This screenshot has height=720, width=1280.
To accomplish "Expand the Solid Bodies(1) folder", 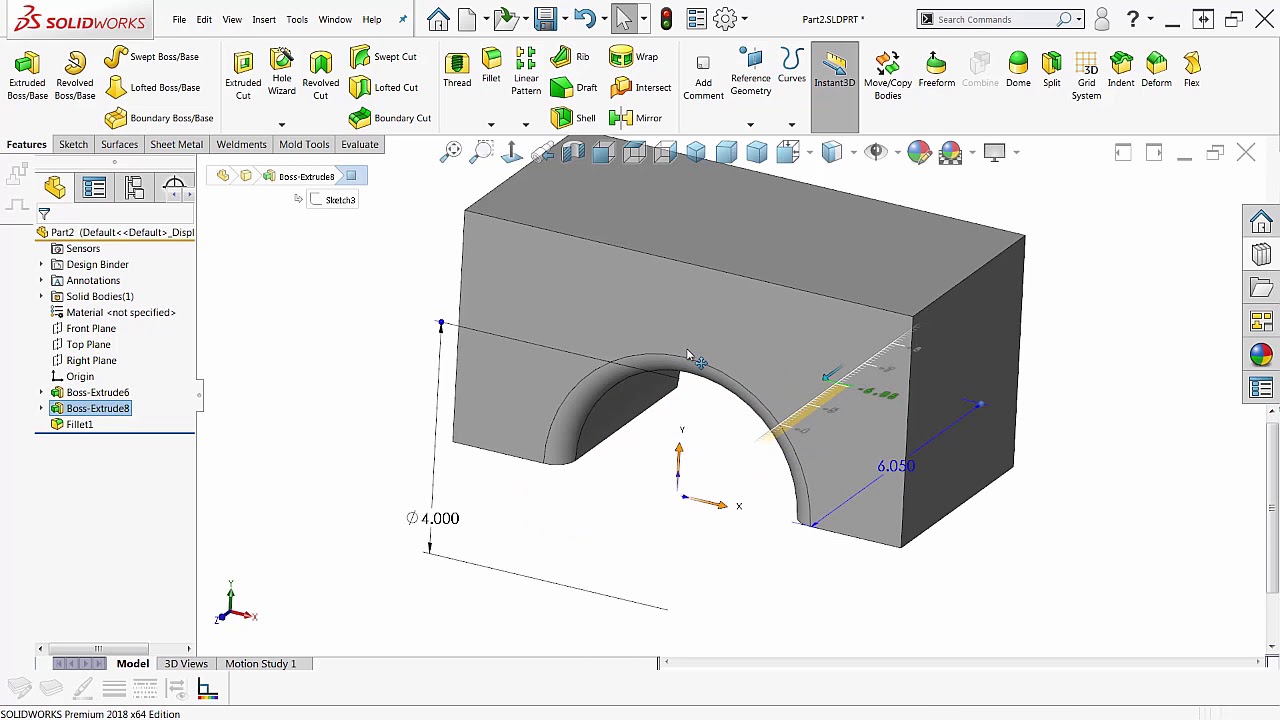I will 40,296.
